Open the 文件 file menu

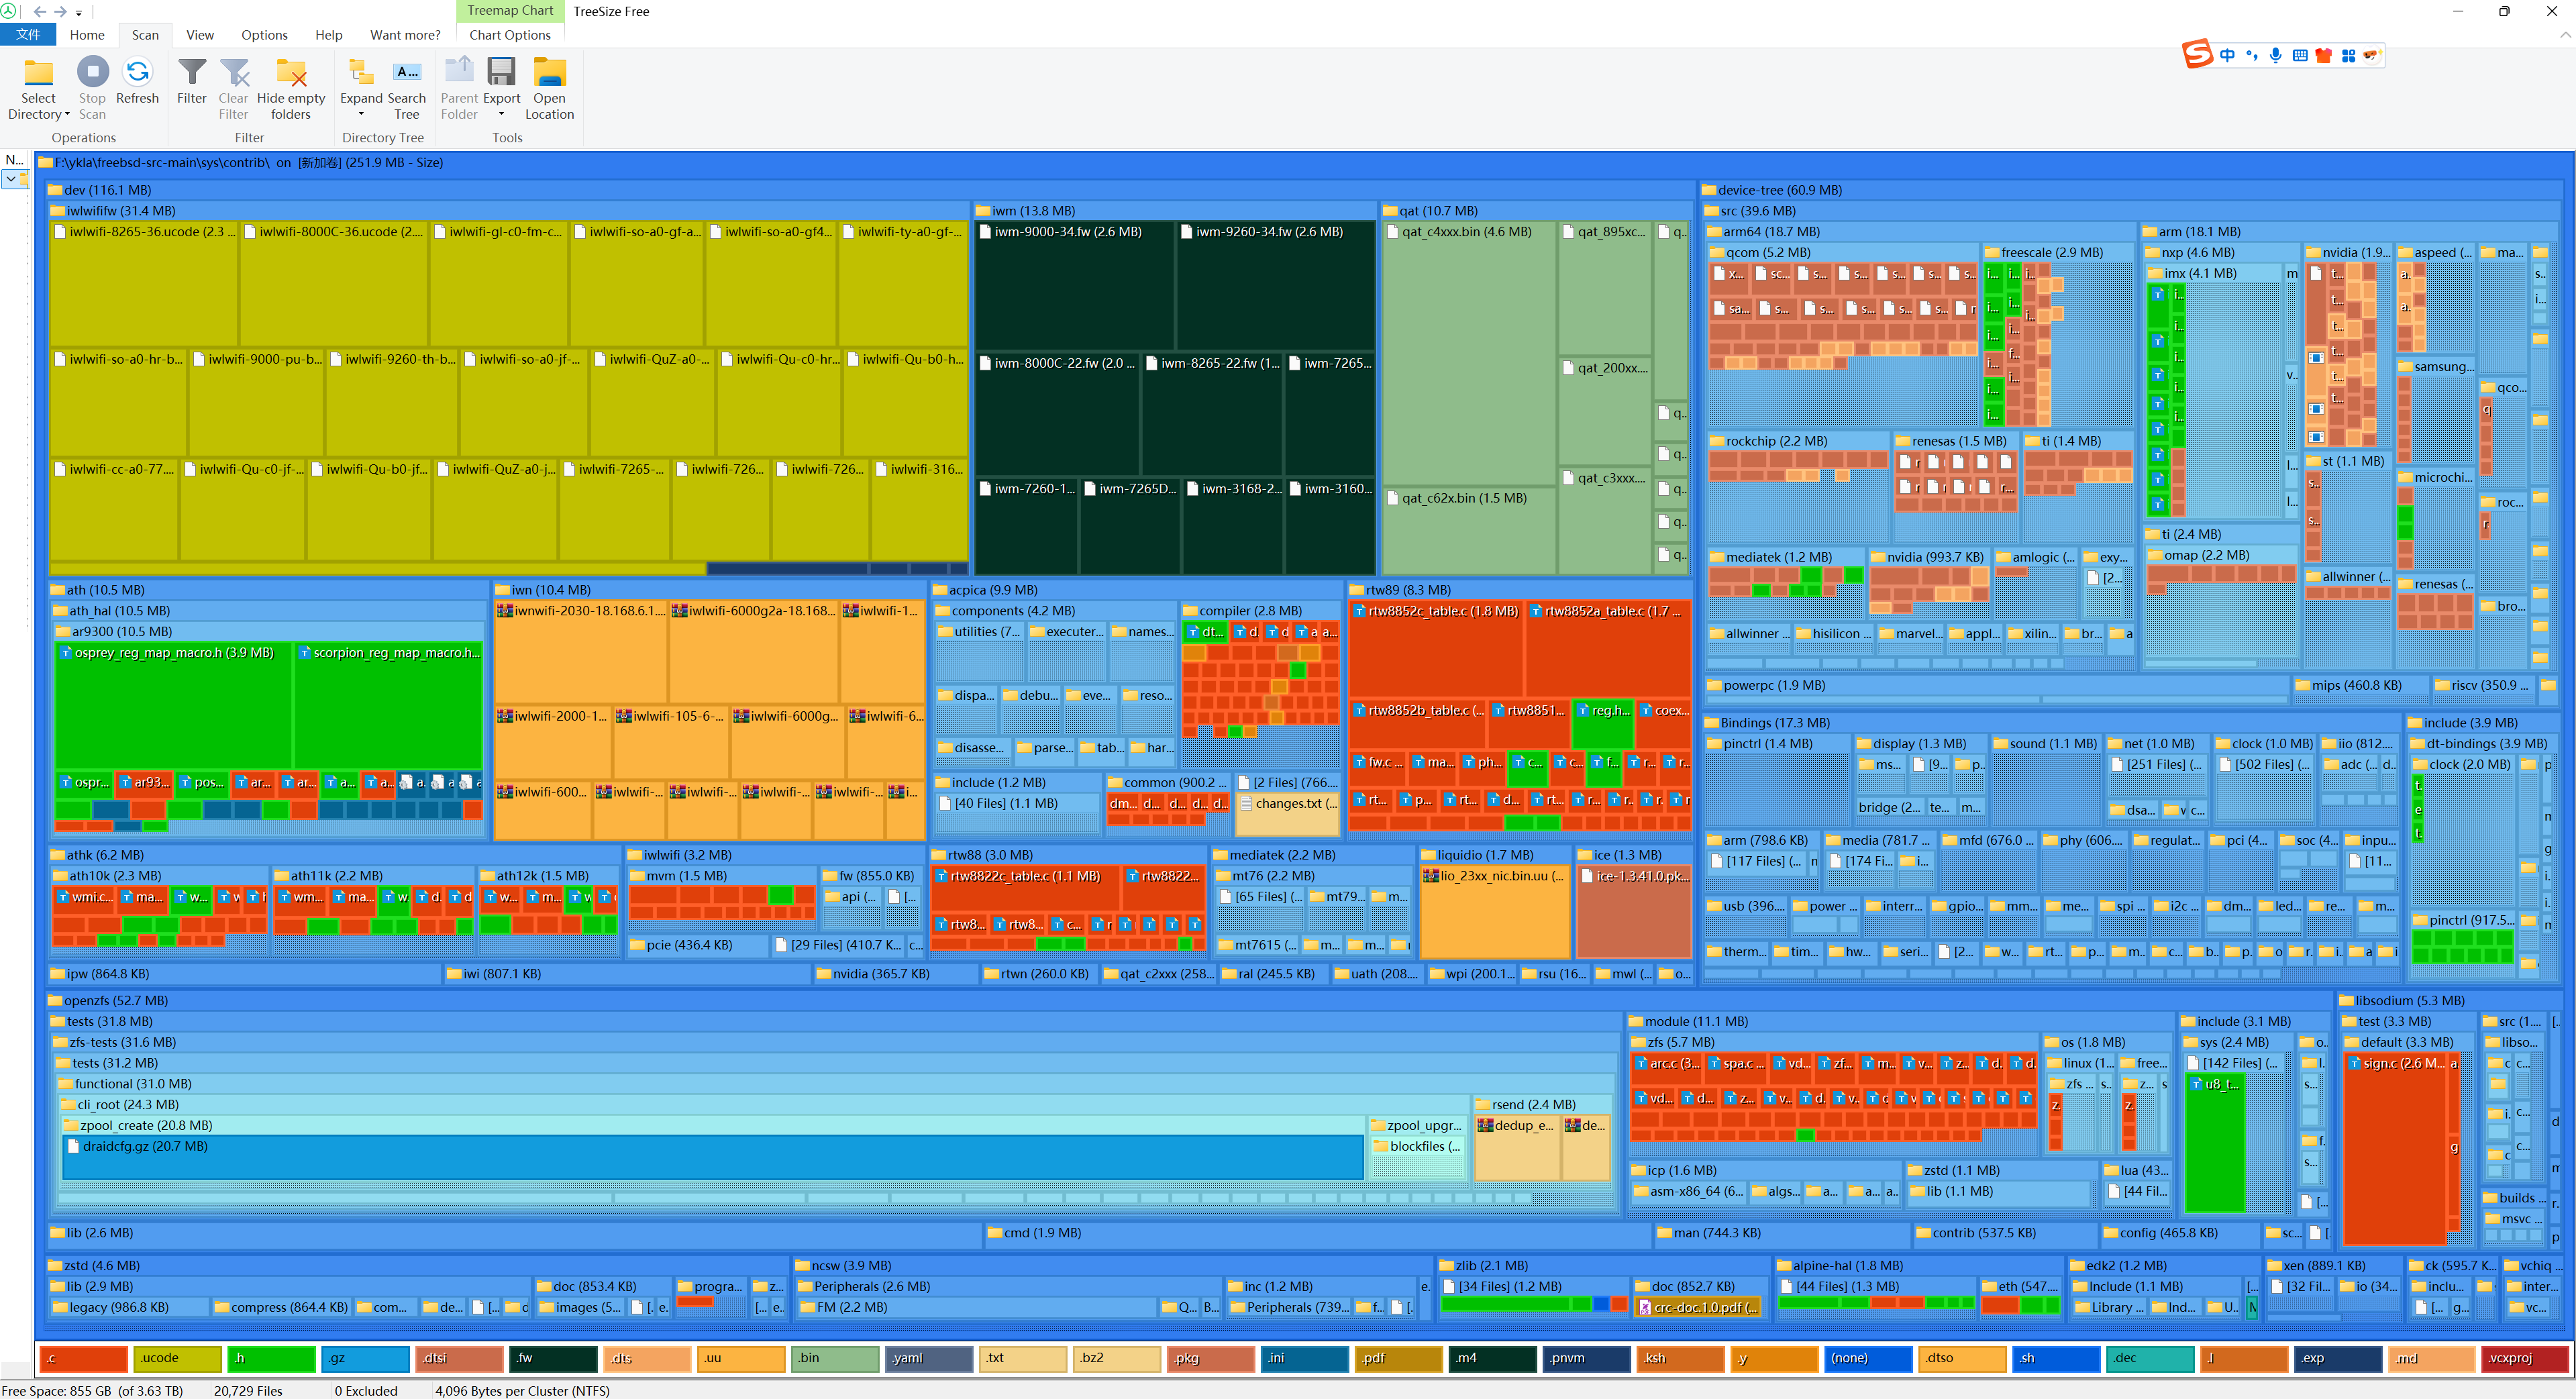pyautogui.click(x=28, y=35)
